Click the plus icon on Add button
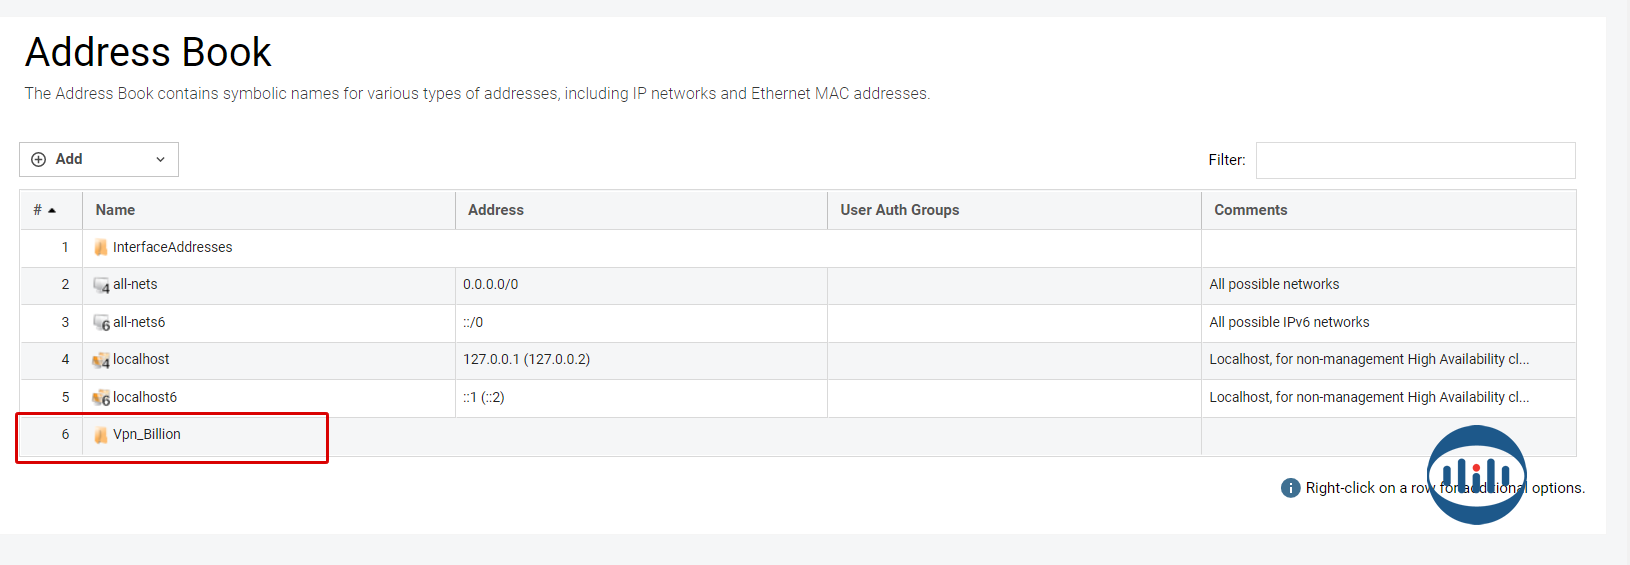The width and height of the screenshot is (1630, 565). [39, 160]
